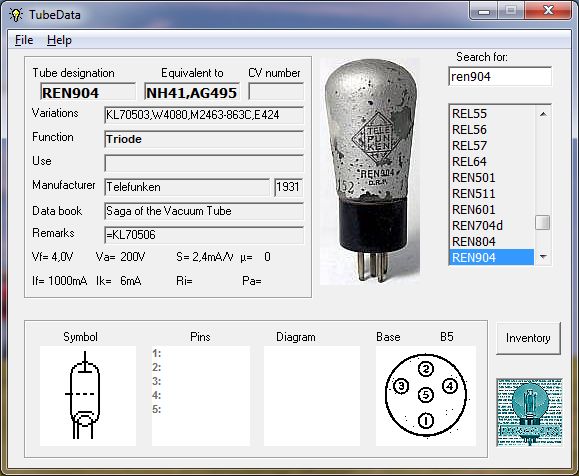Click the Tube designation field REN904
Viewport: 579px width, 476px height.
click(88, 92)
